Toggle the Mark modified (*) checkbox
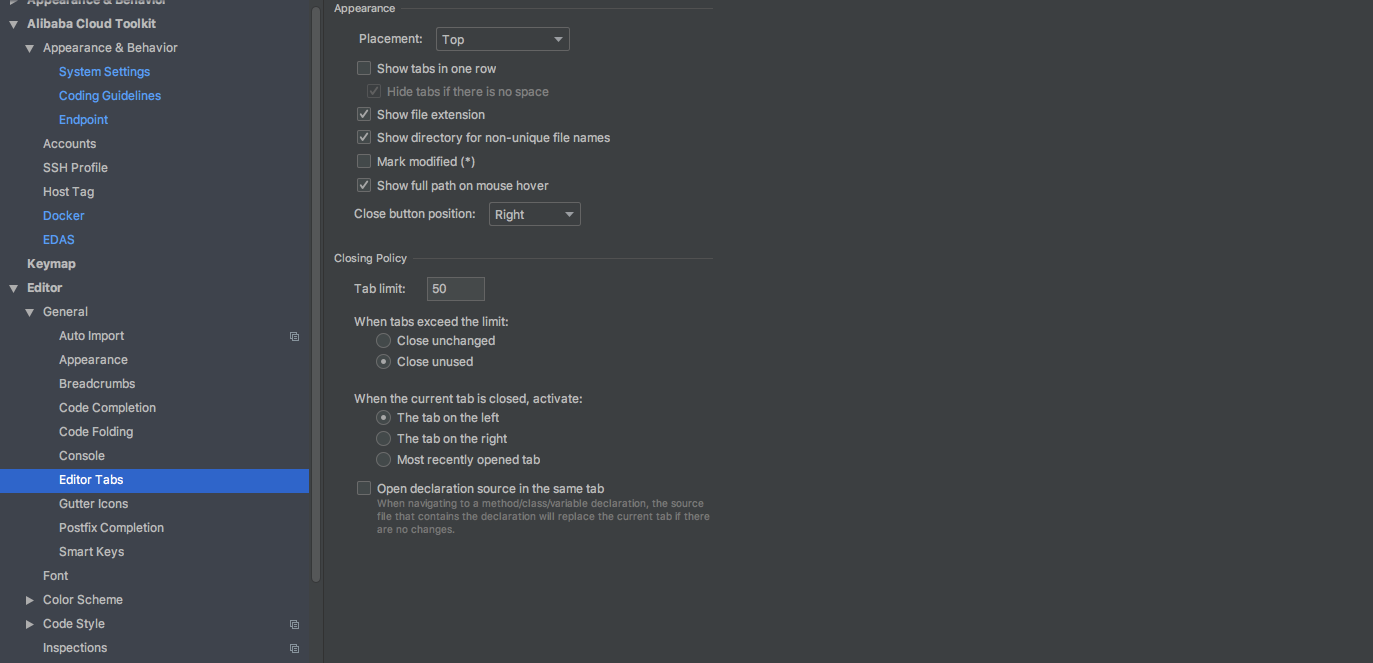The height and width of the screenshot is (663, 1373). (x=364, y=161)
